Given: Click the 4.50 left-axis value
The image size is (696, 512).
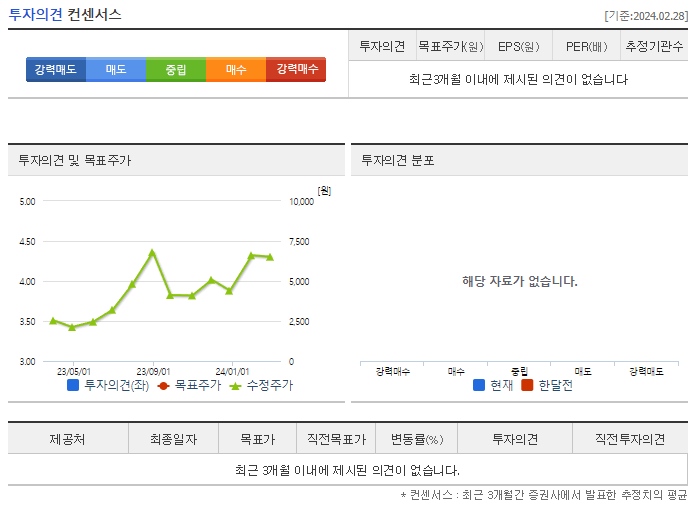Looking at the screenshot, I should coord(27,242).
